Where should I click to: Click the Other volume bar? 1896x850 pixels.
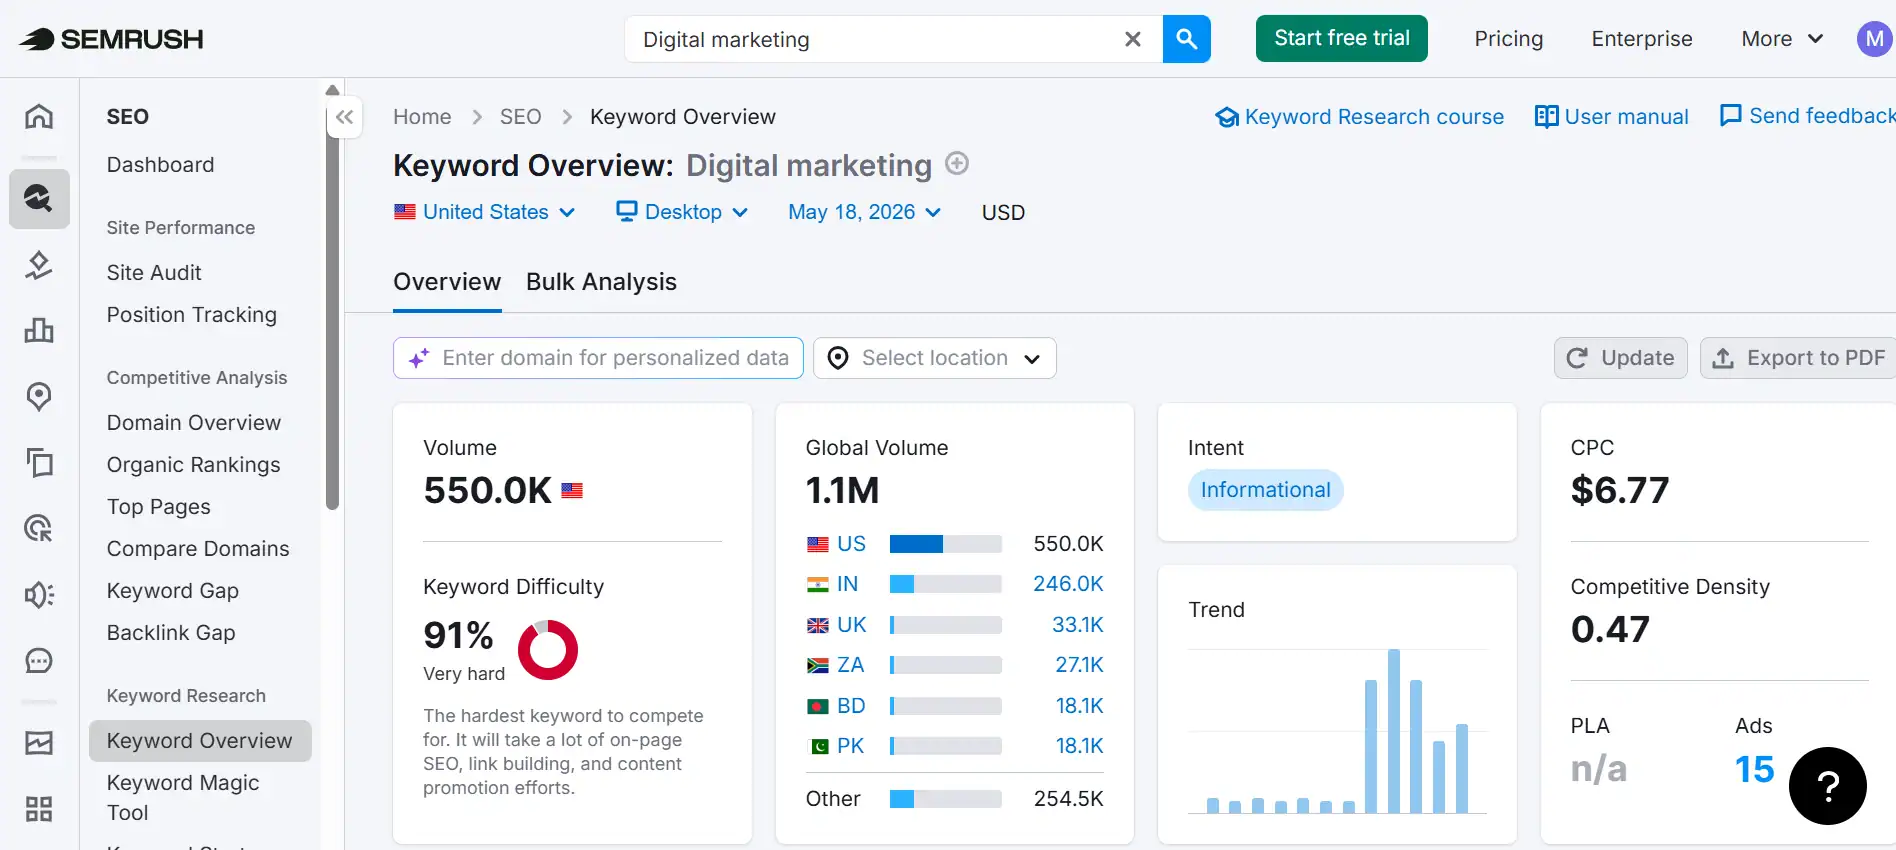coord(946,799)
